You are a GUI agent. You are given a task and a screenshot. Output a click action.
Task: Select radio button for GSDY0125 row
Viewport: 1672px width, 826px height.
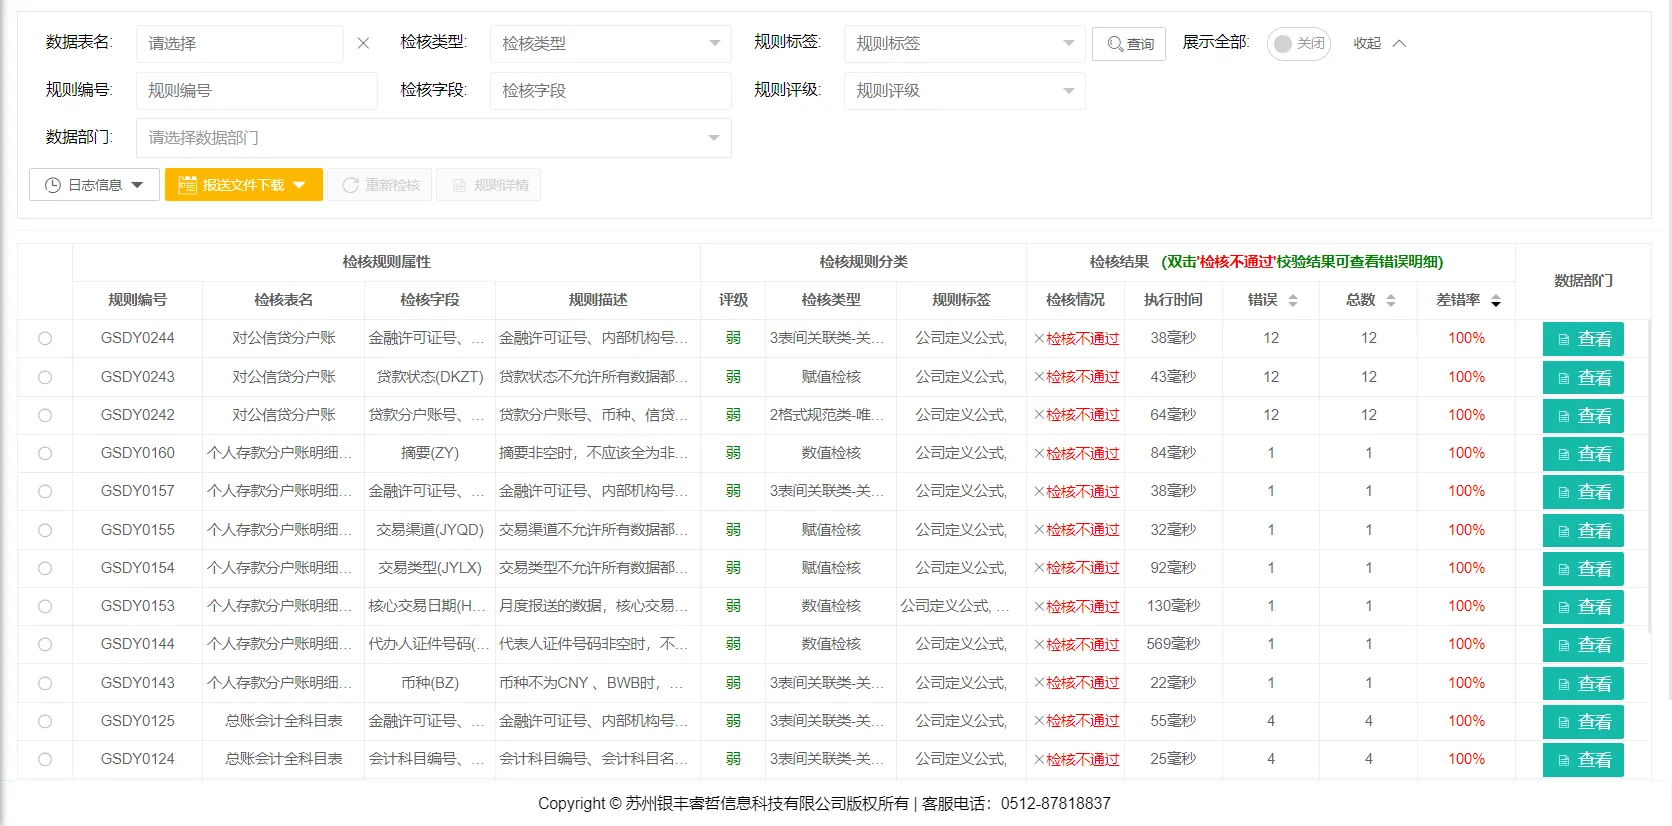coord(45,721)
